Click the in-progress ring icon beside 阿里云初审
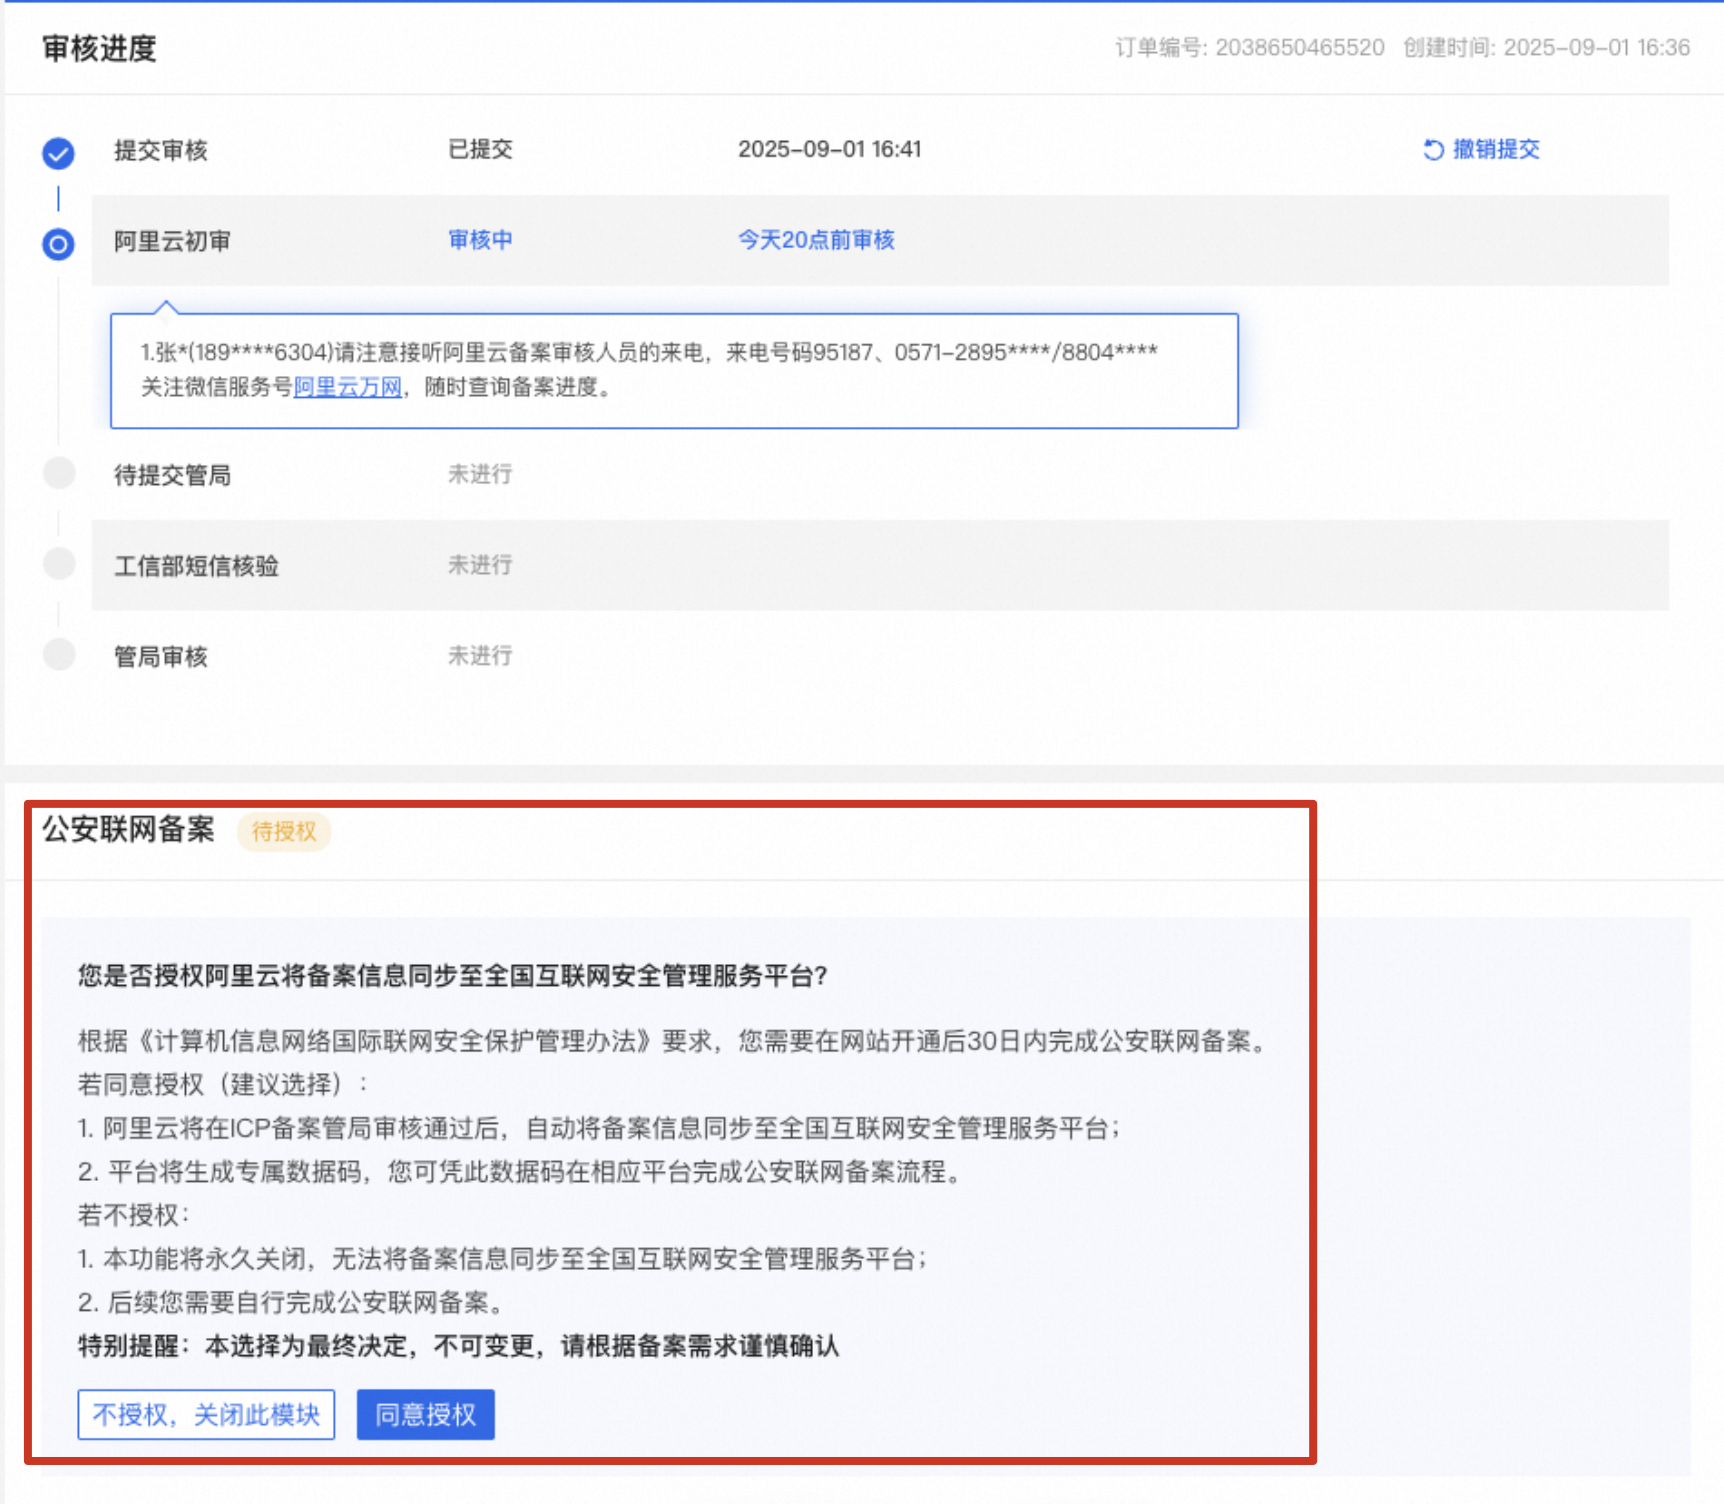This screenshot has width=1724, height=1504. coord(58,243)
